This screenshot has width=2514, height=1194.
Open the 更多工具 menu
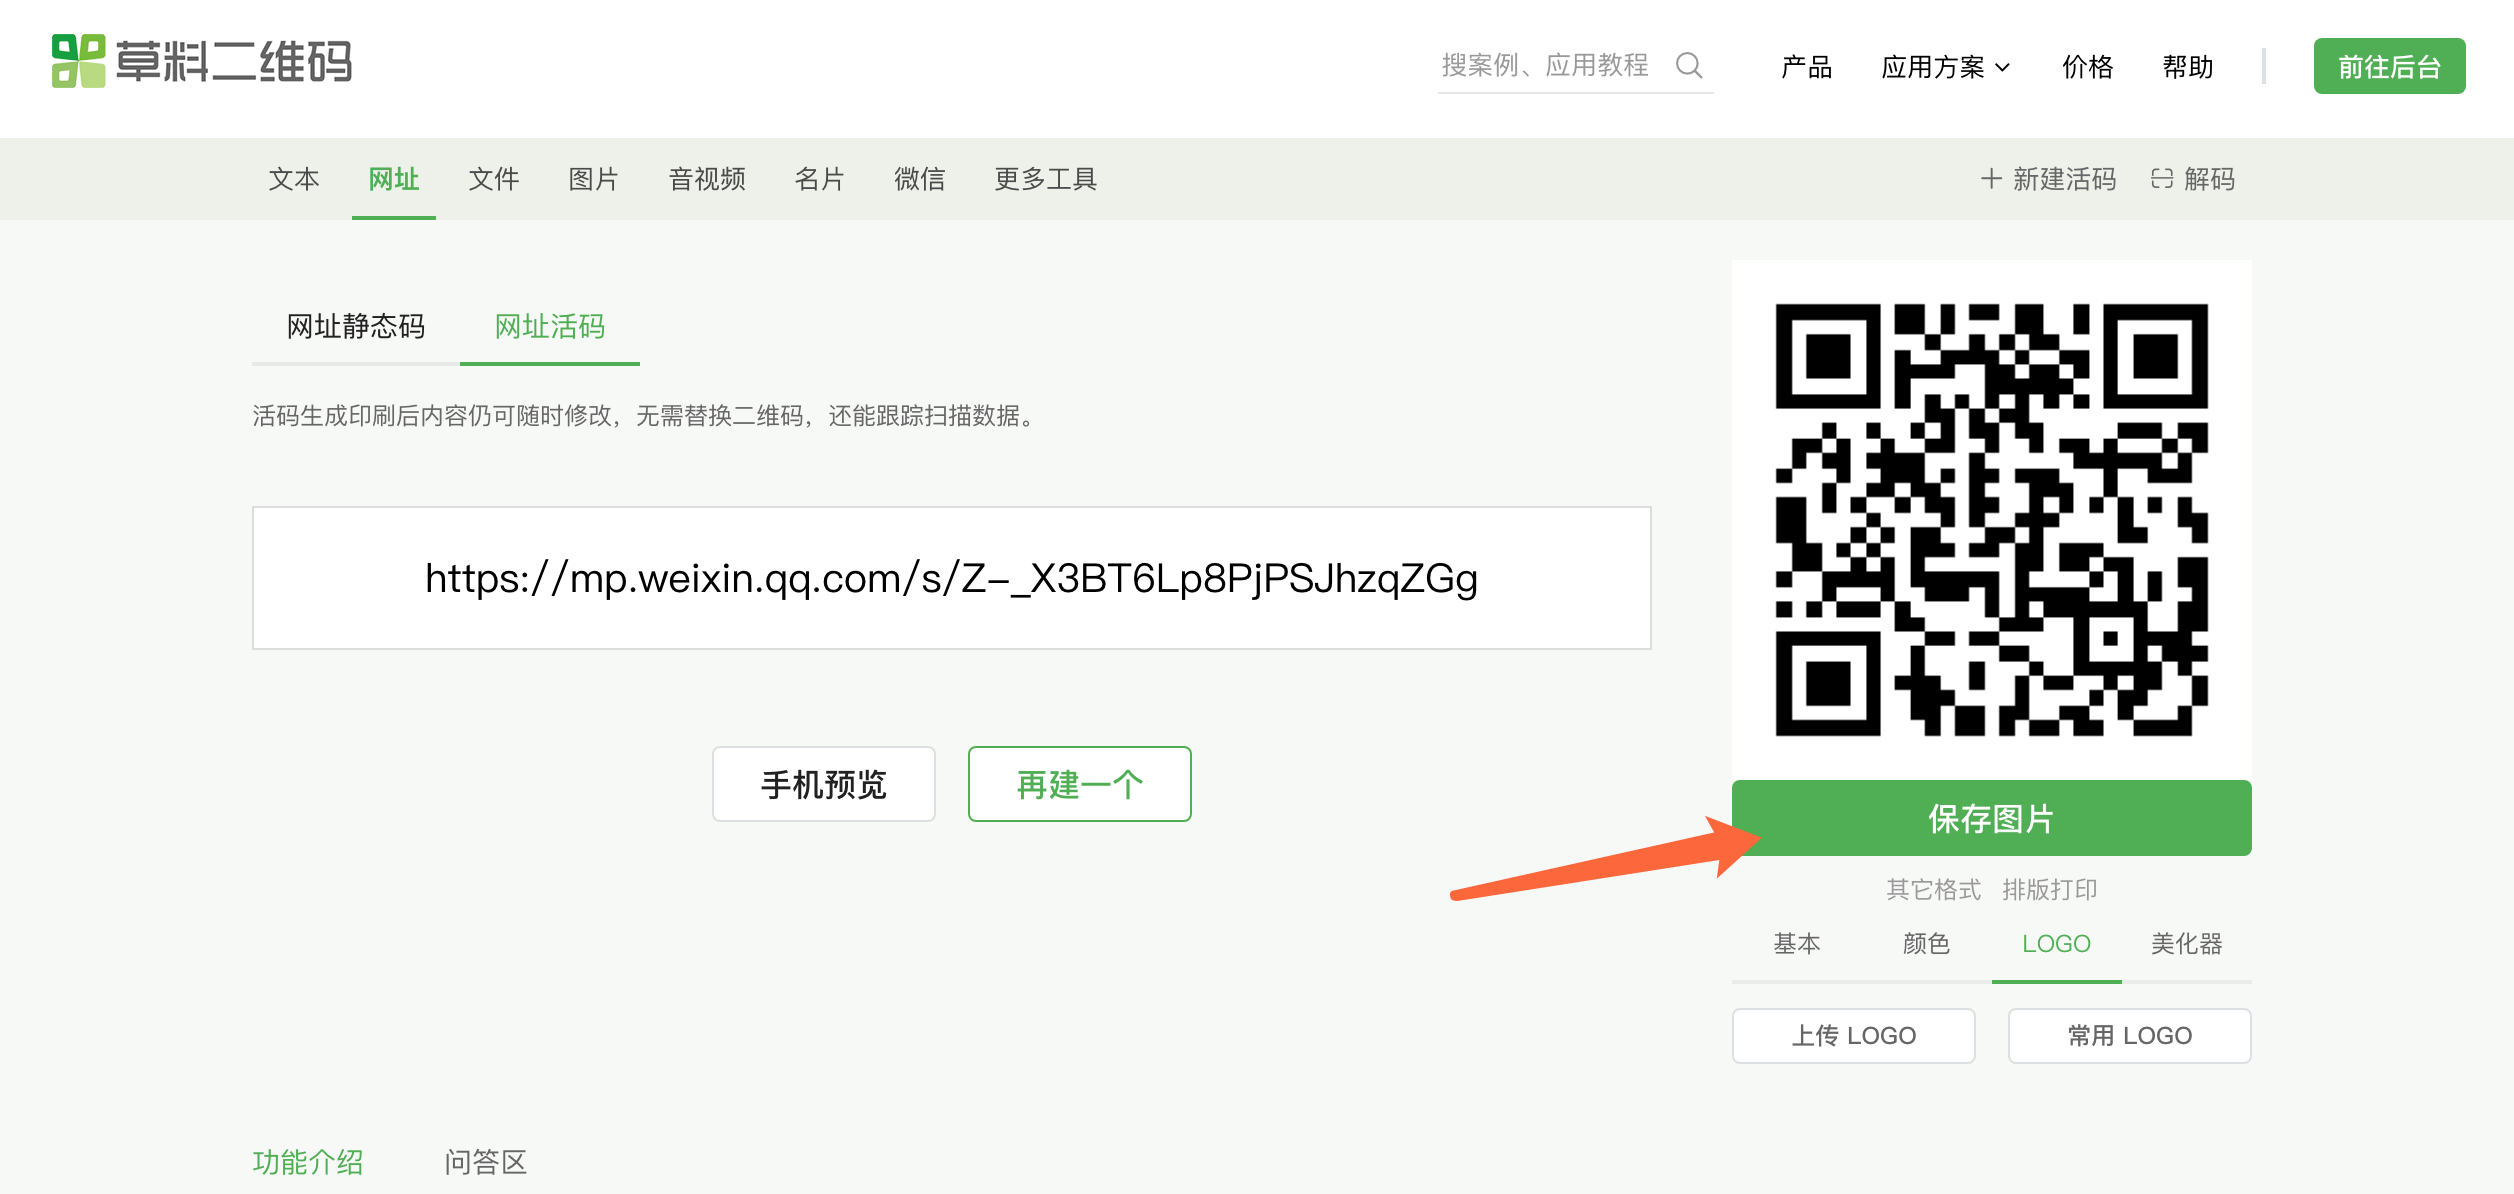[x=1045, y=179]
